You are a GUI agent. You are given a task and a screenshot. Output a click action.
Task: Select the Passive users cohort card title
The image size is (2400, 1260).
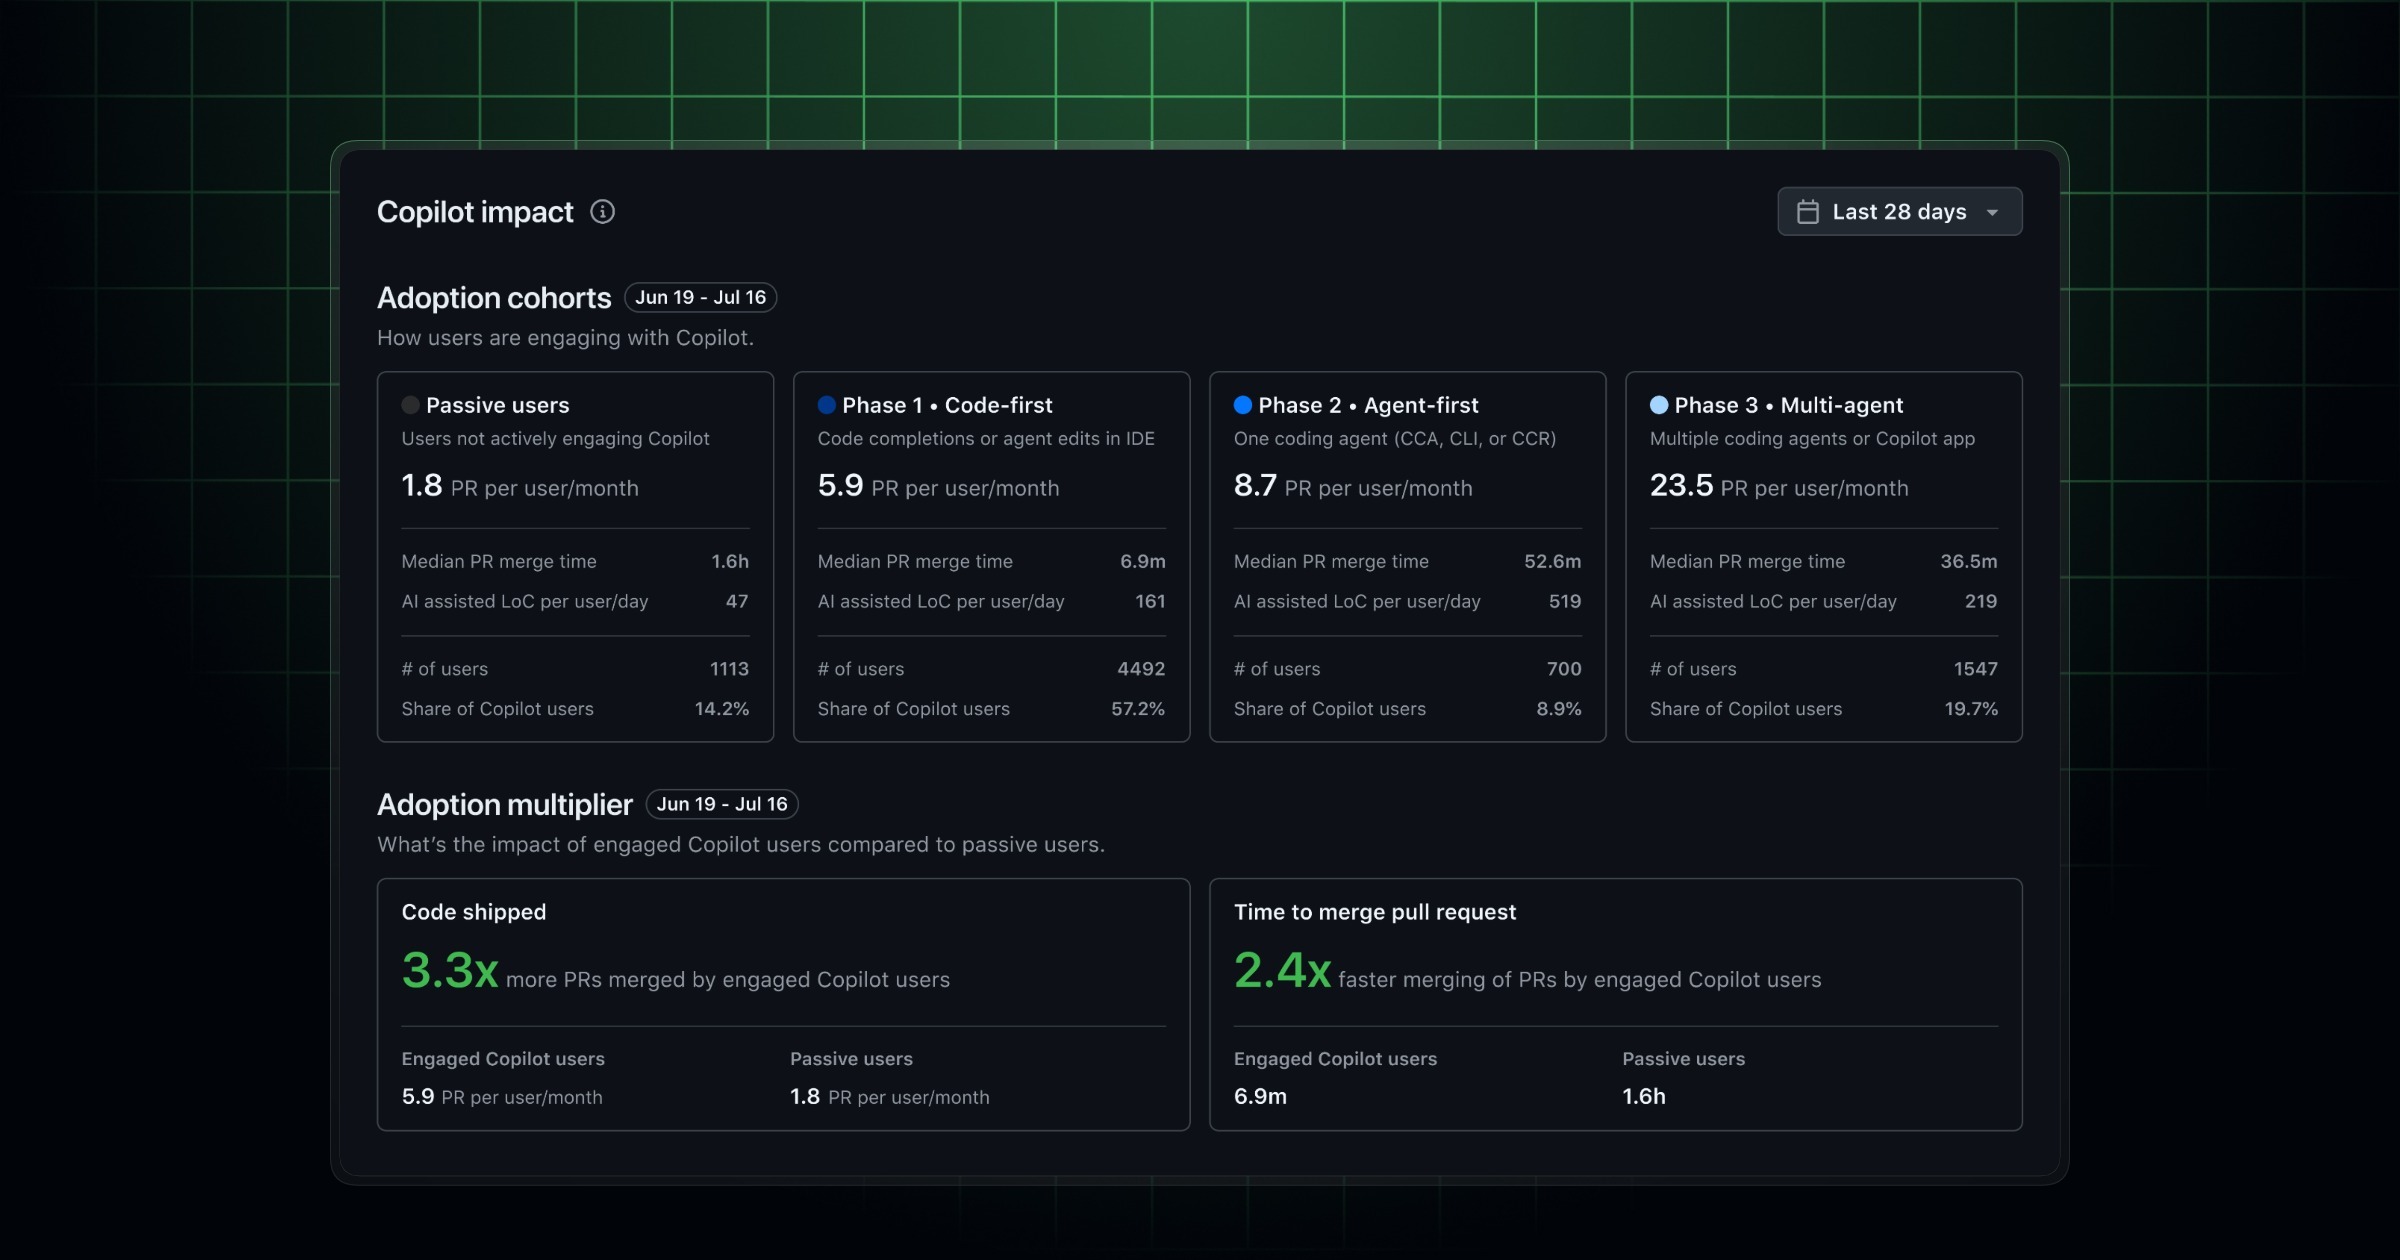(497, 405)
